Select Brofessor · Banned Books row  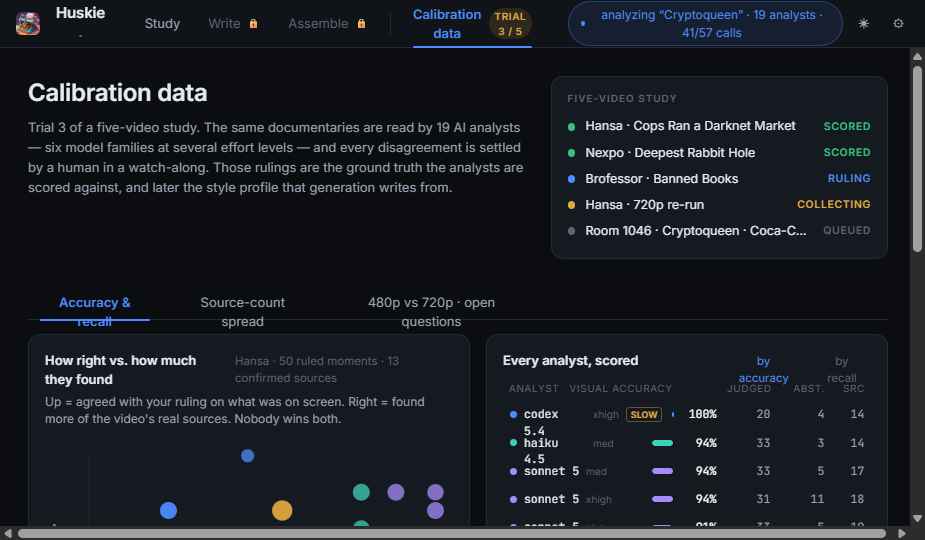719,178
